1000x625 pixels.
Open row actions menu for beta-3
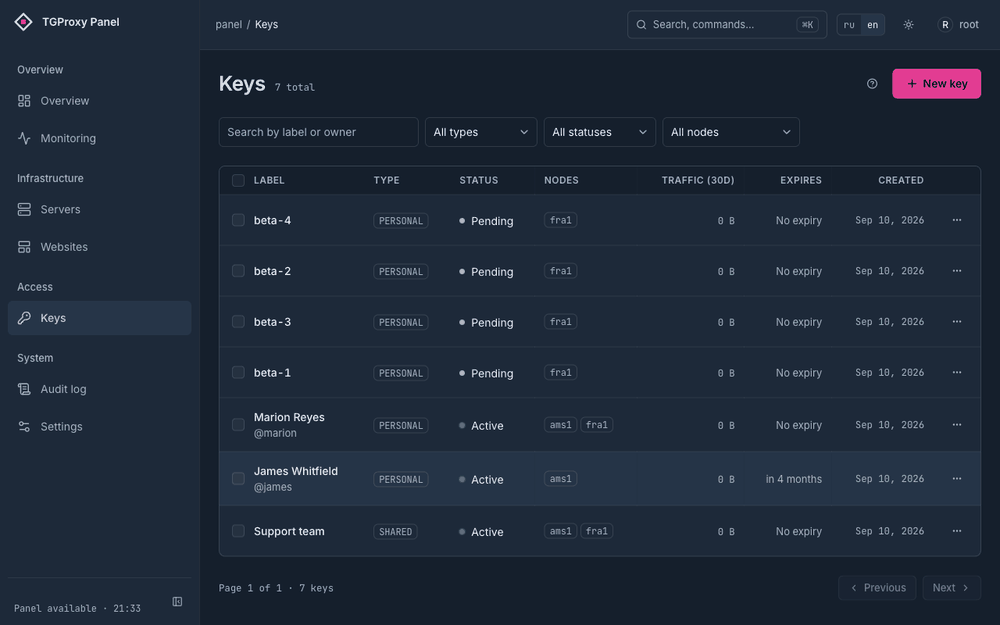tap(957, 321)
